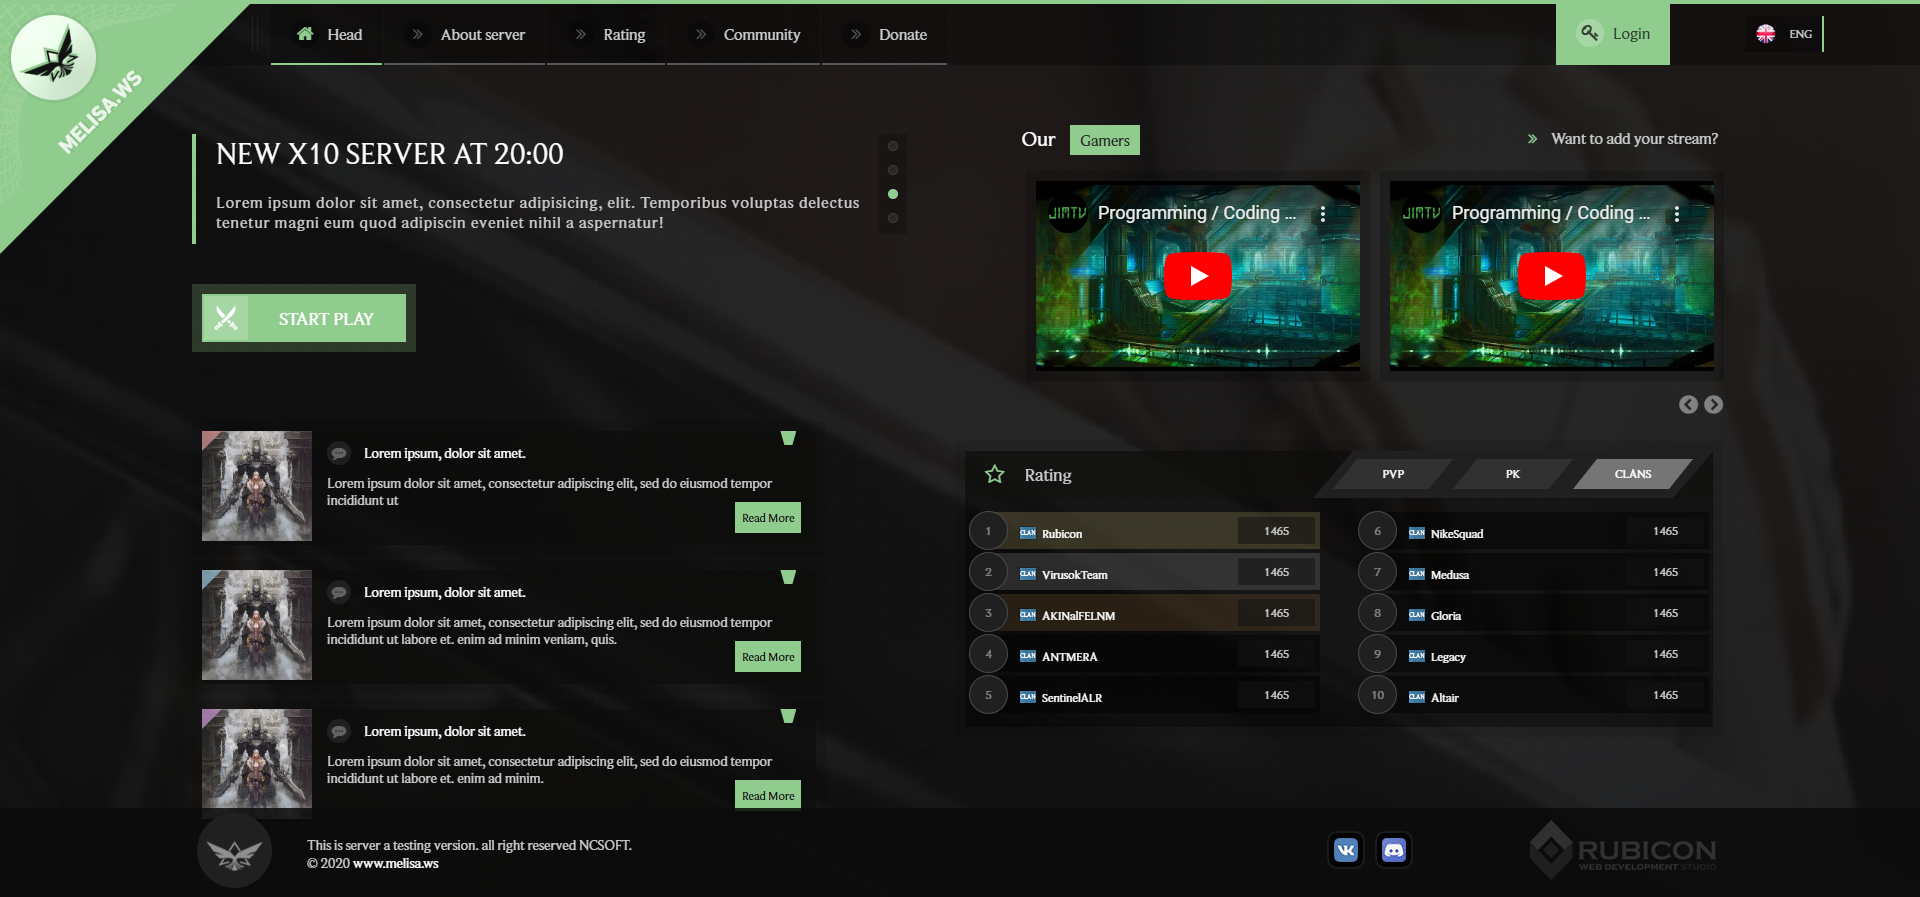Image resolution: width=1920 pixels, height=897 pixels.
Task: Click the next stream arrow icon
Action: pyautogui.click(x=1713, y=404)
